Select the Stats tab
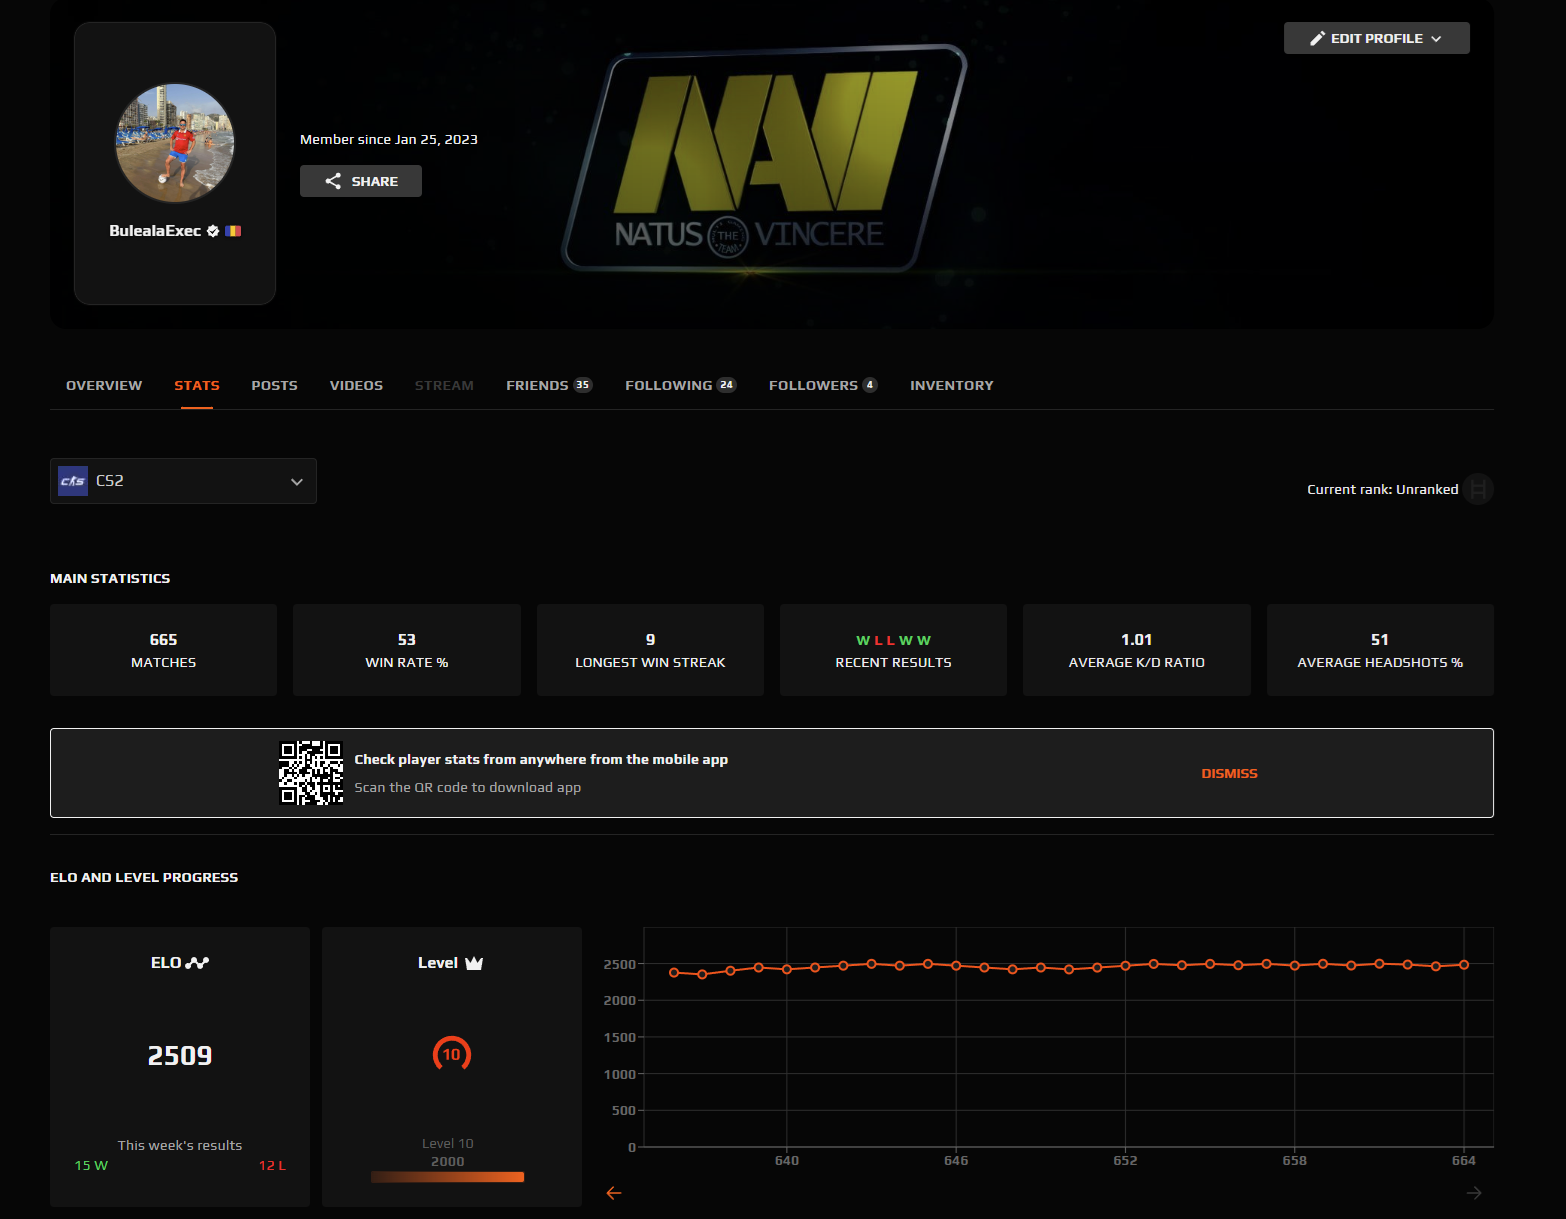Image resolution: width=1566 pixels, height=1219 pixels. click(x=197, y=385)
